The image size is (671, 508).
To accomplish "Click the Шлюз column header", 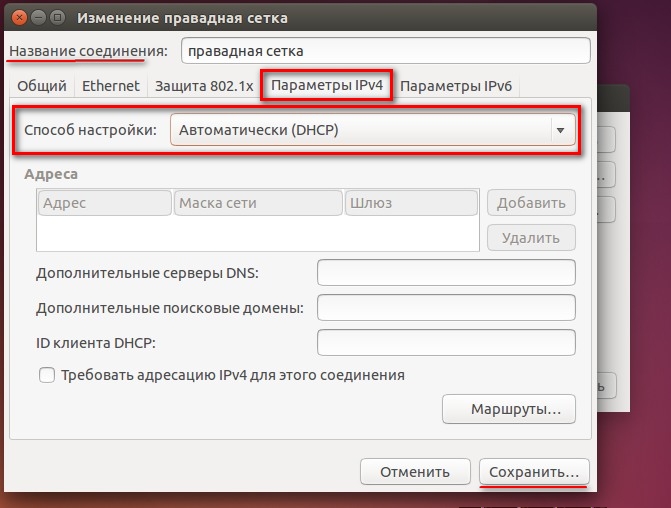I will click(411, 203).
